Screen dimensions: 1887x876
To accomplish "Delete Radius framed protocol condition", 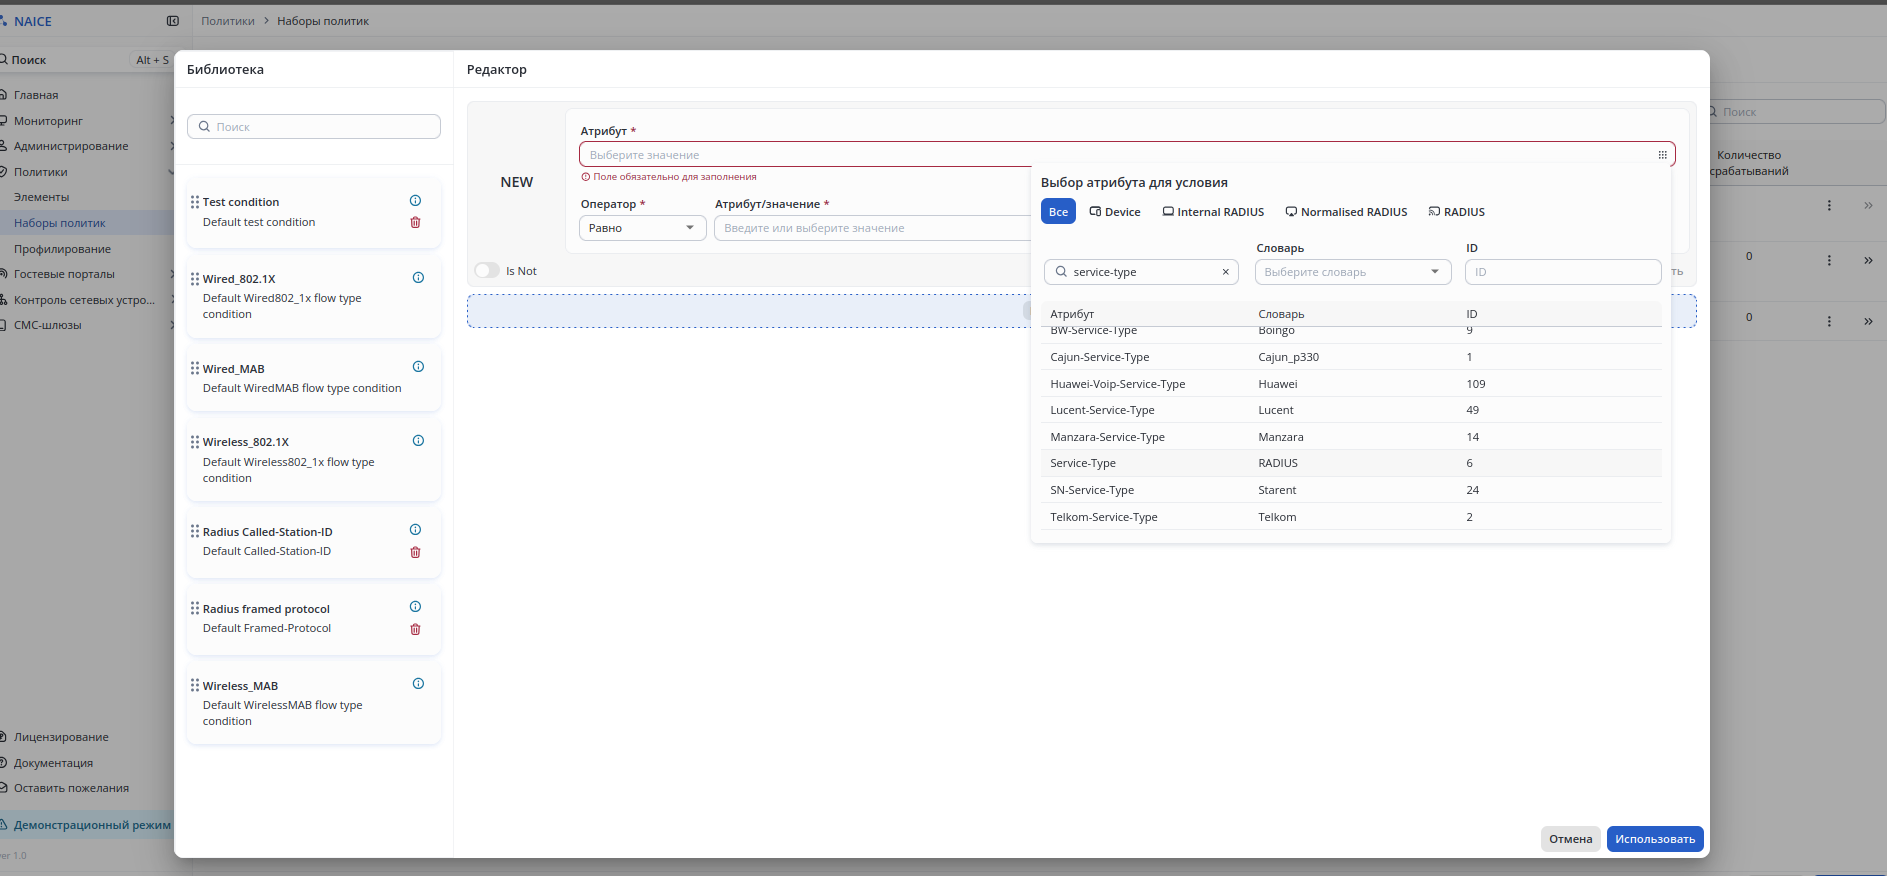I will 415,629.
